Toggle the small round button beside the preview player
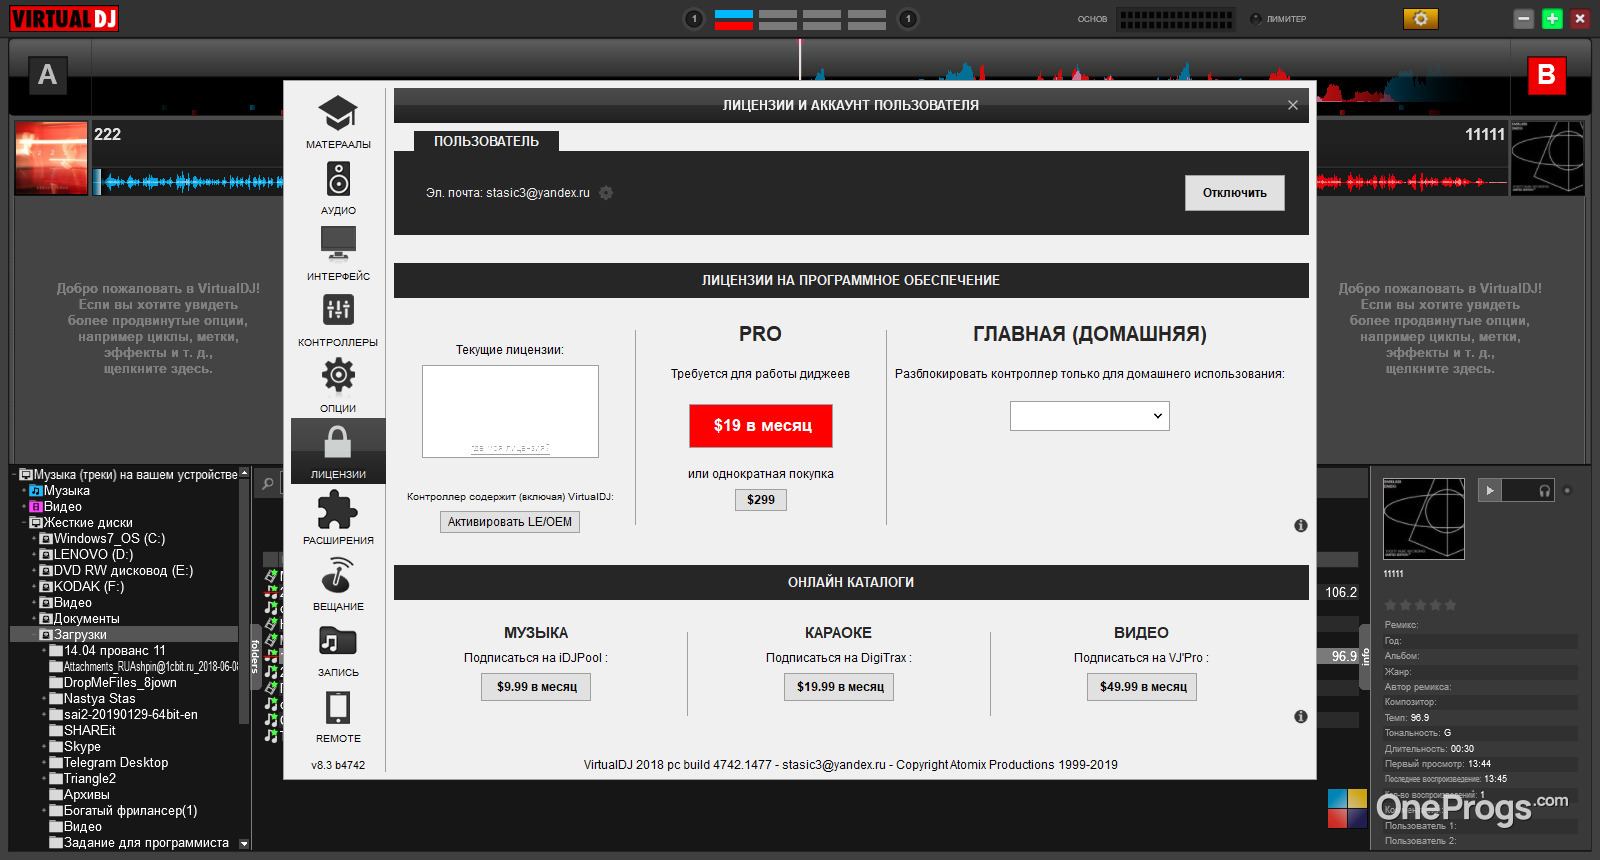Screen dimensions: 1600x860 (1567, 490)
